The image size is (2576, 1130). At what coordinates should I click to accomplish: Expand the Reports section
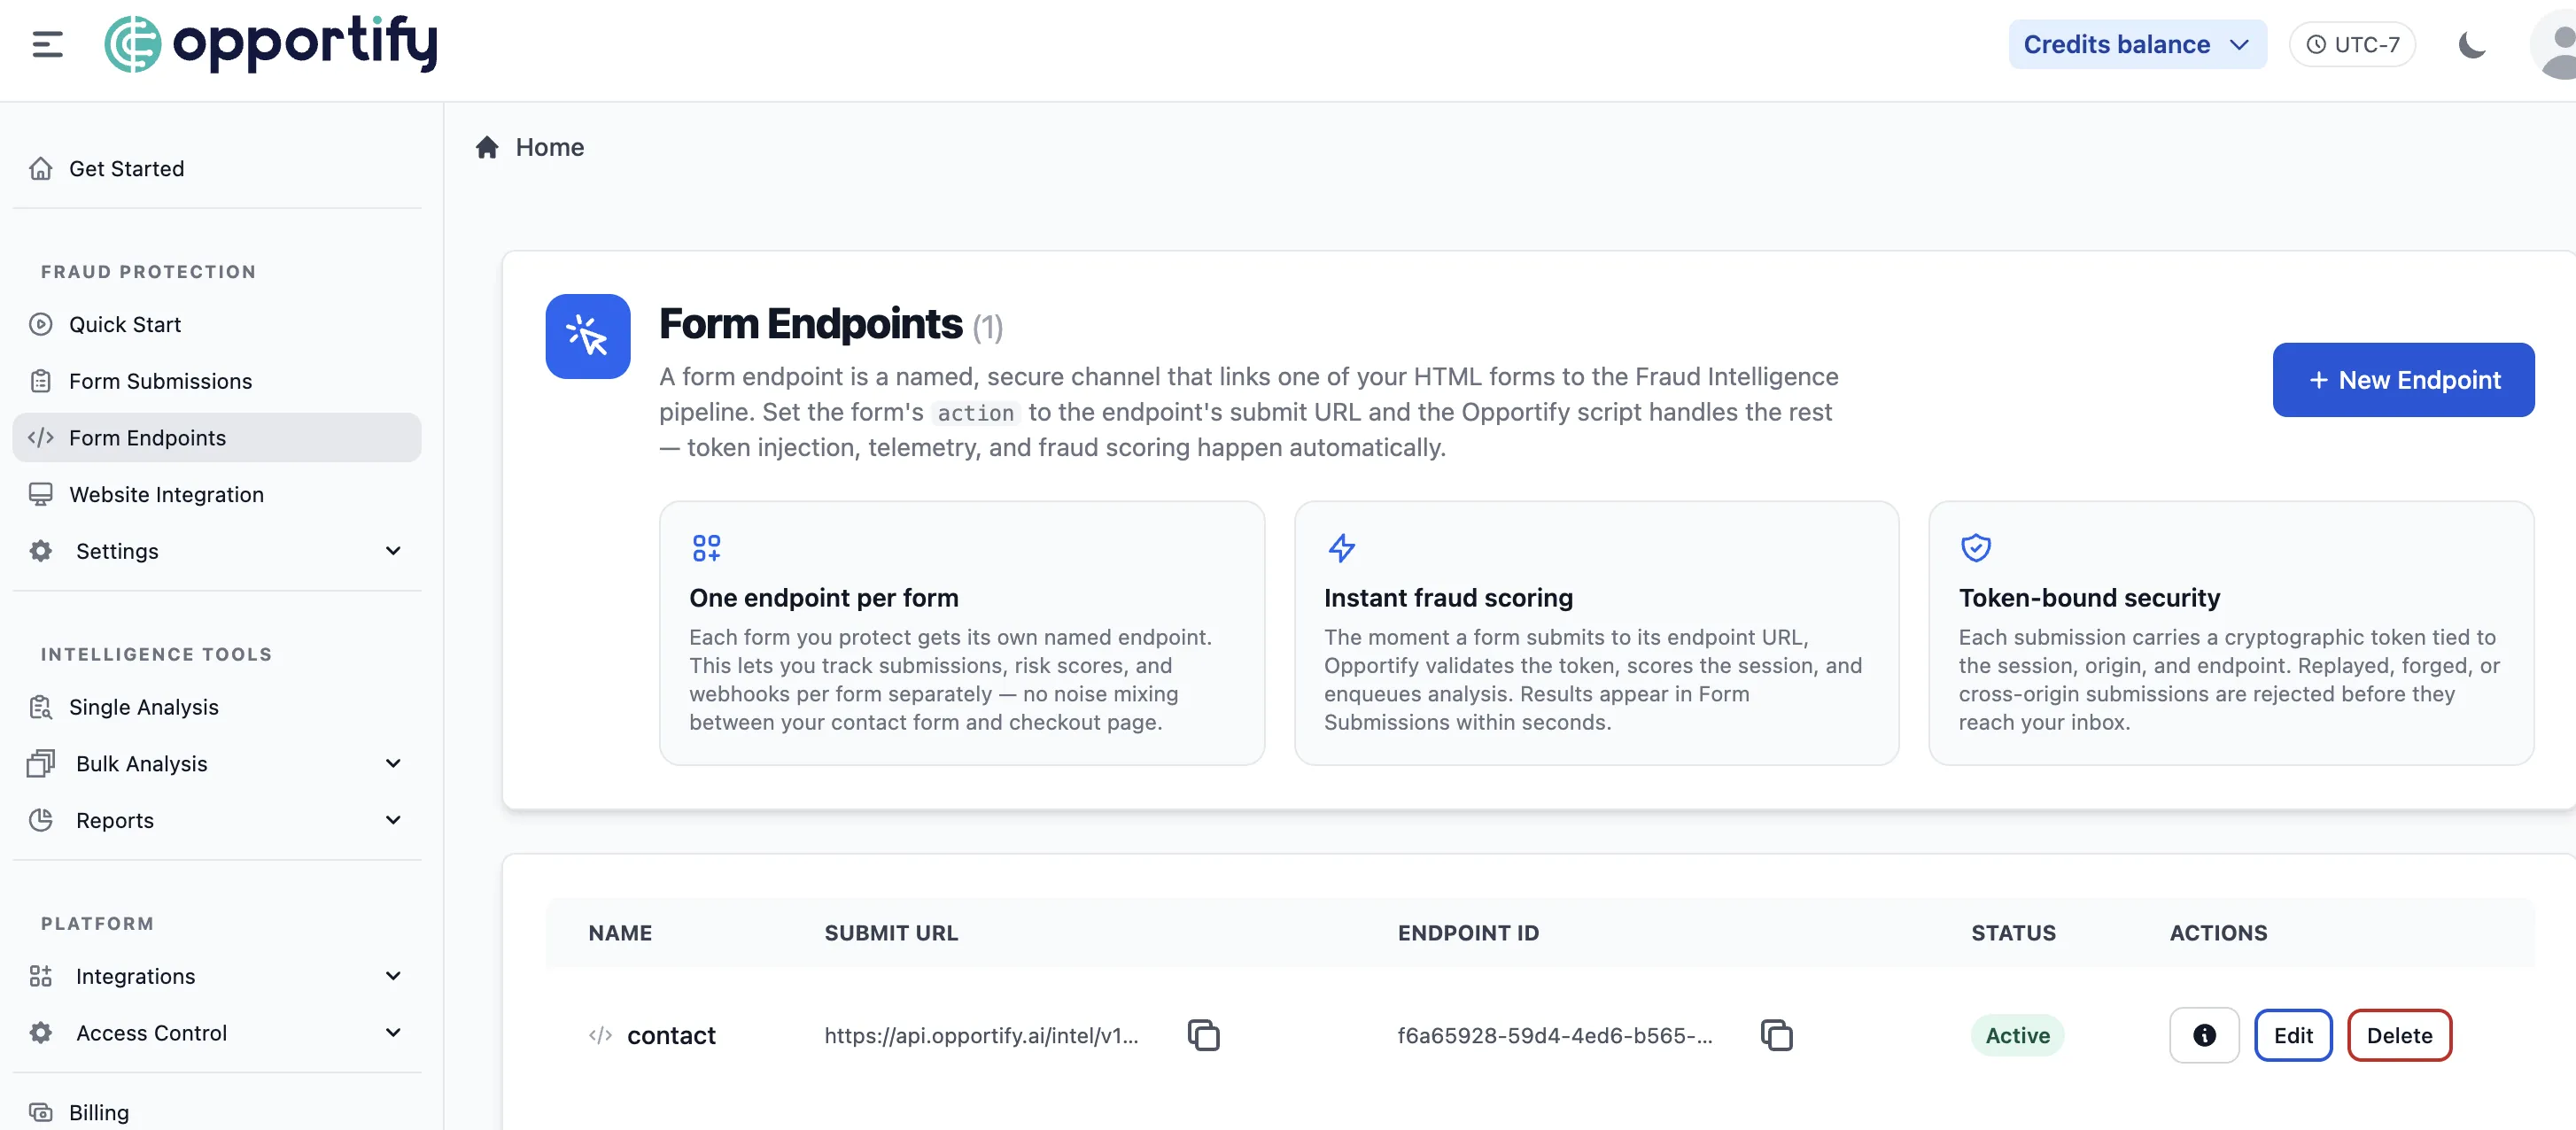pos(216,820)
